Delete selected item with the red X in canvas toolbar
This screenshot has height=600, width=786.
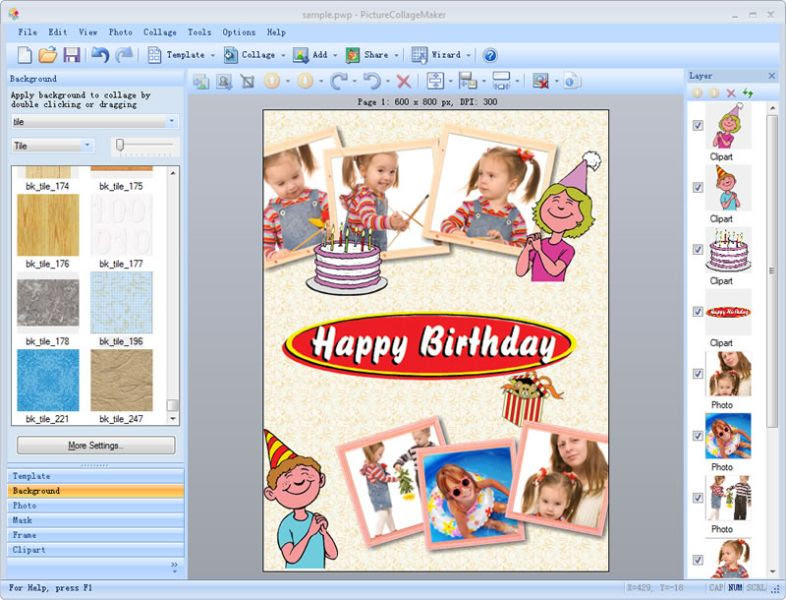403,82
